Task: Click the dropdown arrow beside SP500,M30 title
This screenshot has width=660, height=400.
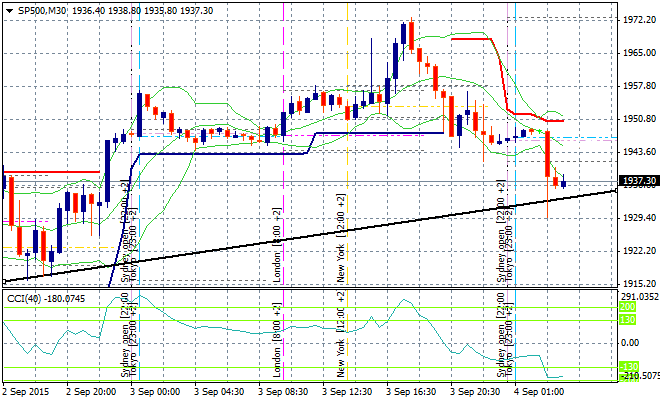Action: click(x=7, y=8)
